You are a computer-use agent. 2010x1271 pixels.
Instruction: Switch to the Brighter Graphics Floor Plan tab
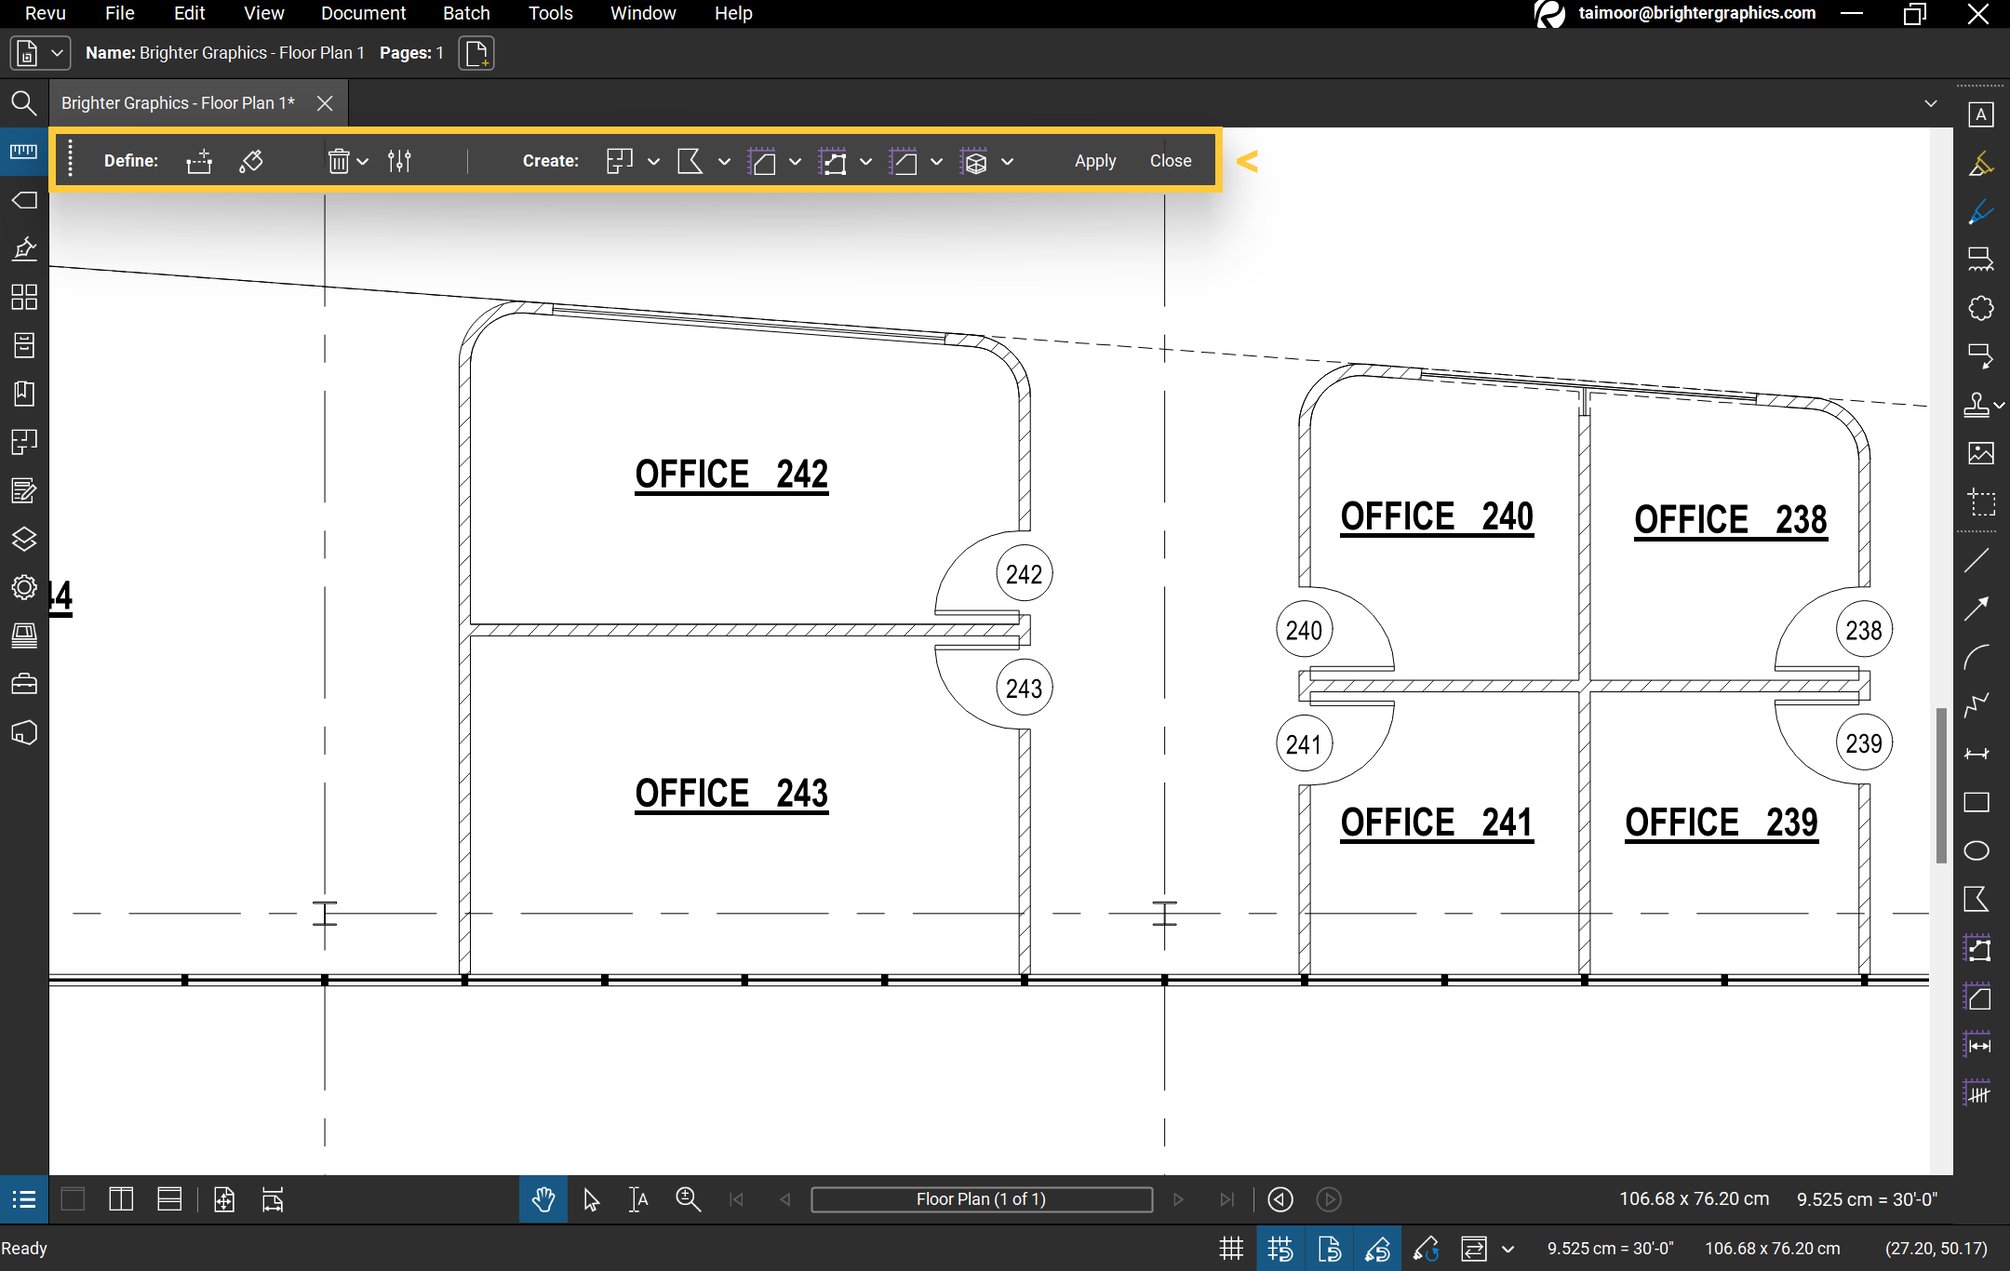[177, 103]
